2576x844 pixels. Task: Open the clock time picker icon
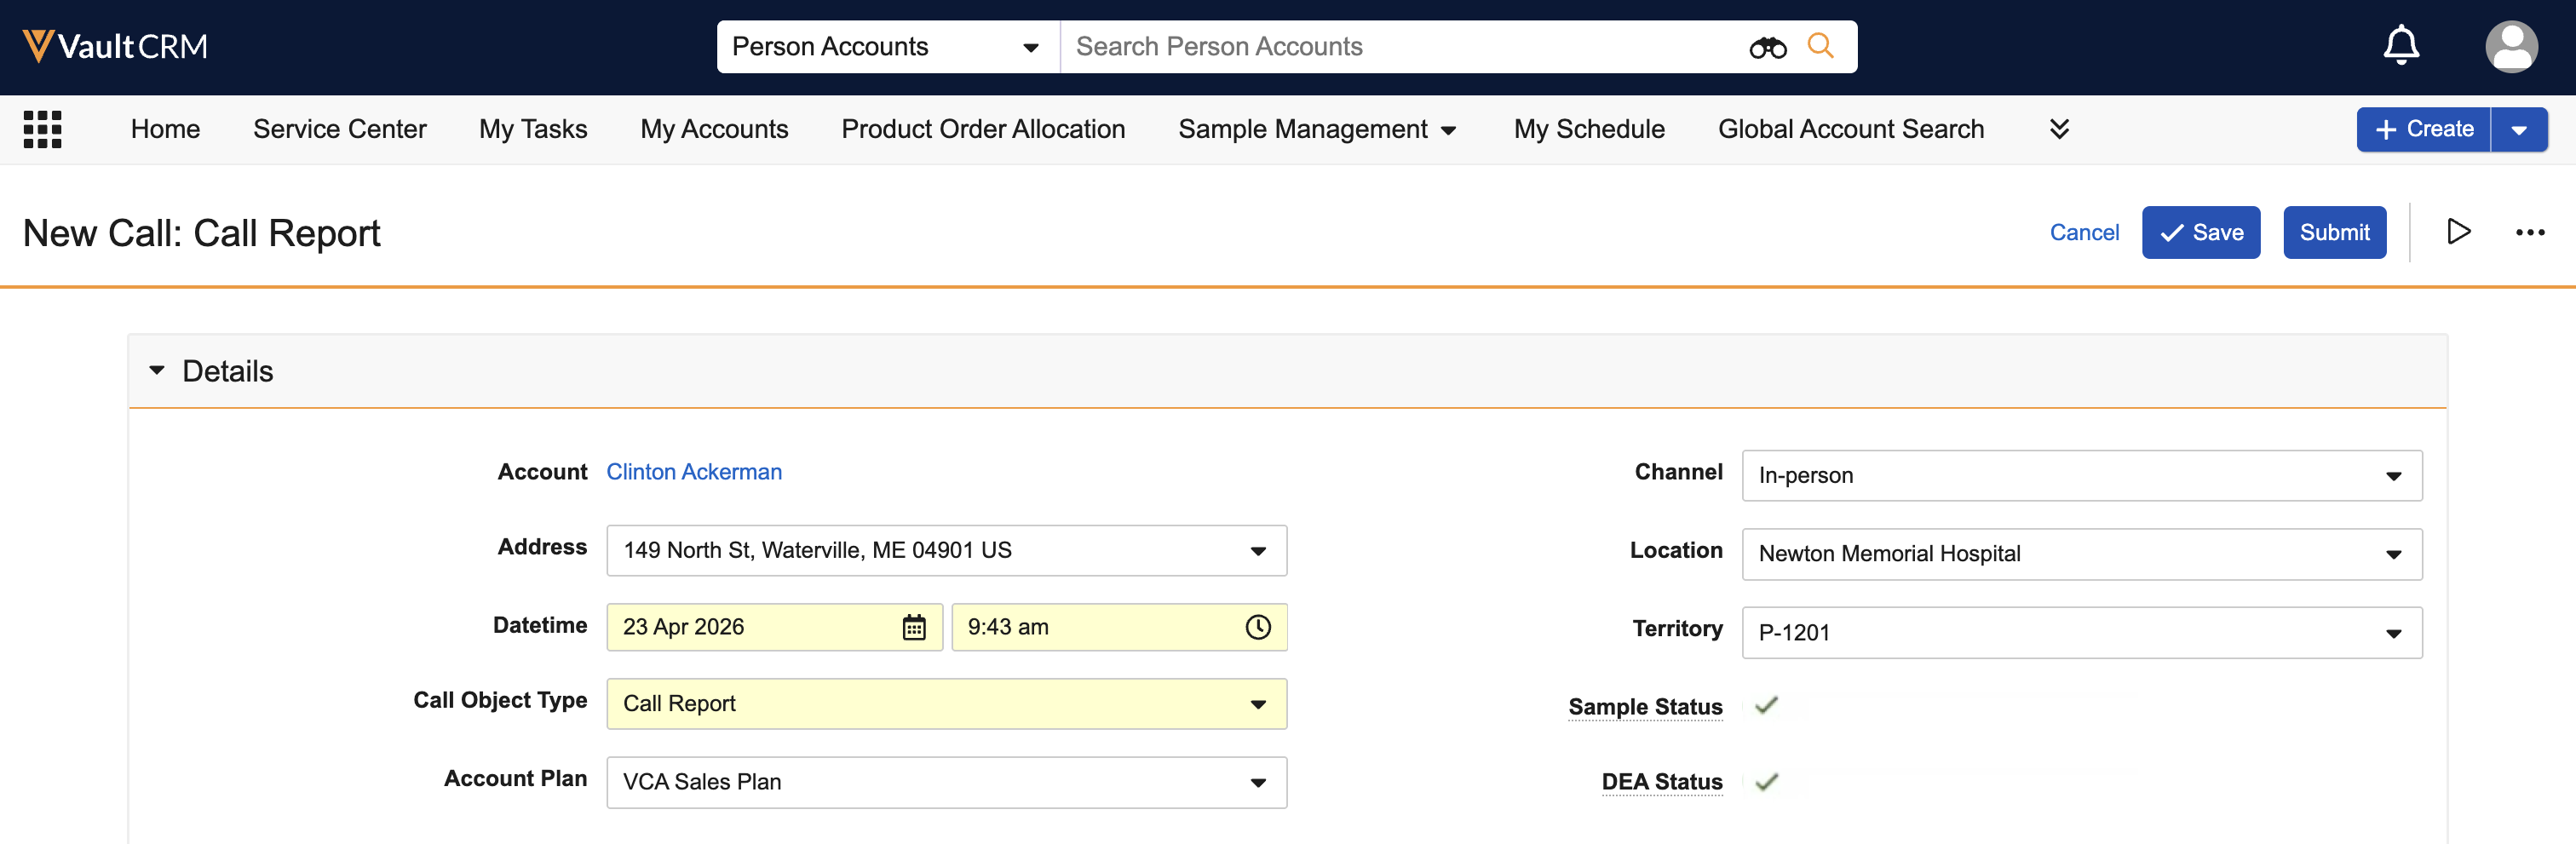point(1258,627)
